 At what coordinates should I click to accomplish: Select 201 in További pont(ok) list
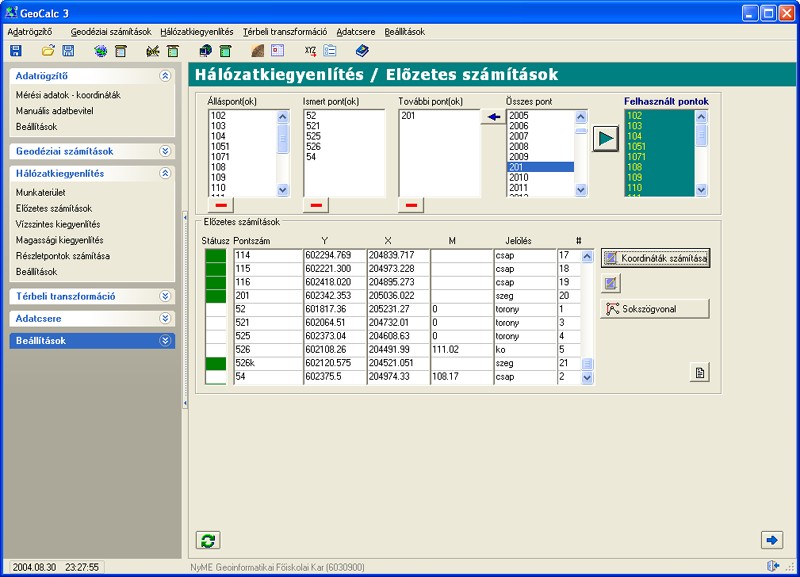point(439,116)
